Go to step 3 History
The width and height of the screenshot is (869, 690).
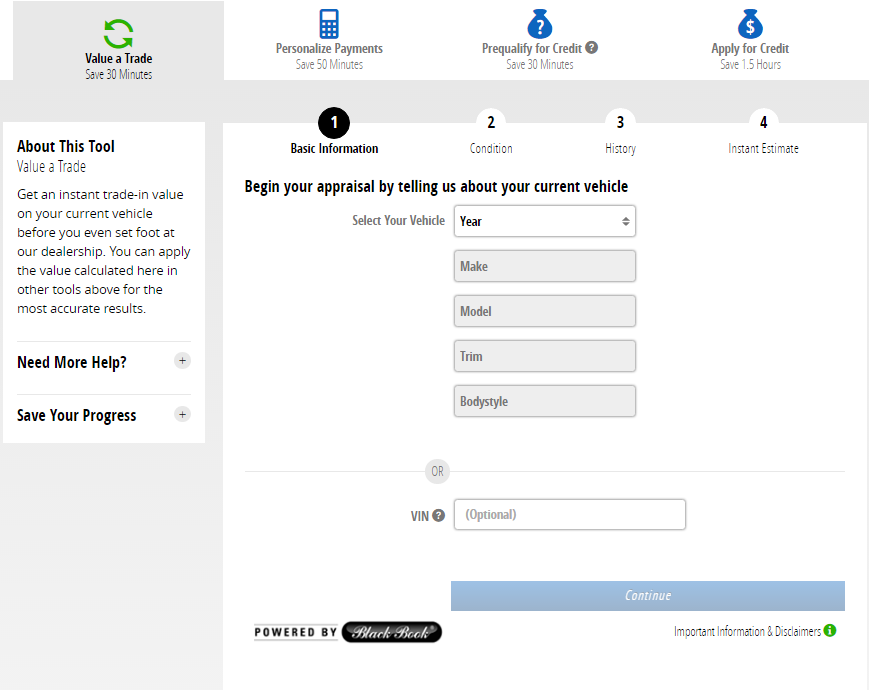[x=620, y=123]
